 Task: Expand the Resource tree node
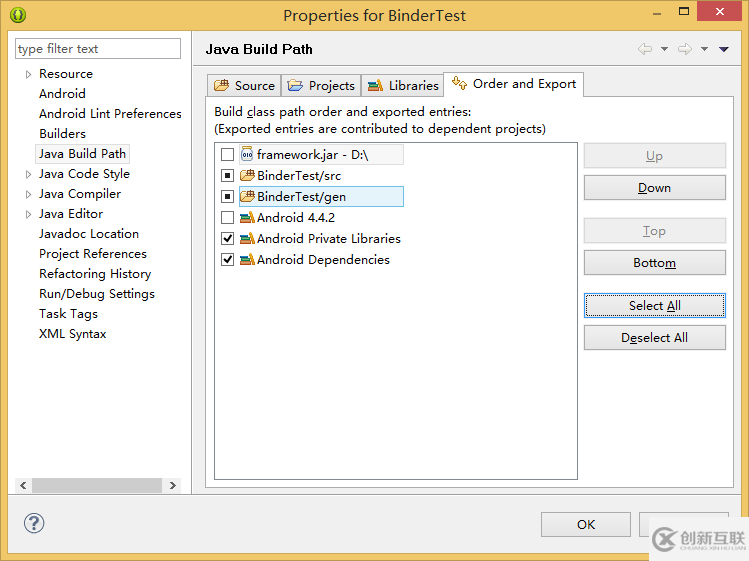click(x=28, y=74)
